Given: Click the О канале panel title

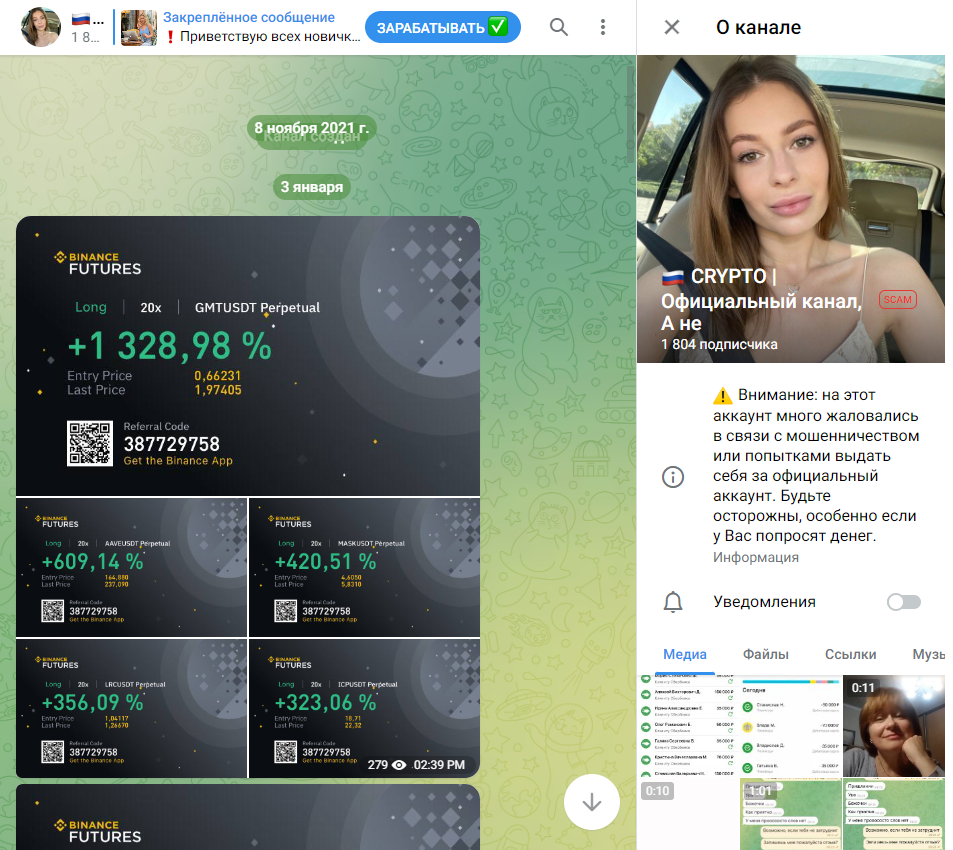Looking at the screenshot, I should pyautogui.click(x=758, y=27).
